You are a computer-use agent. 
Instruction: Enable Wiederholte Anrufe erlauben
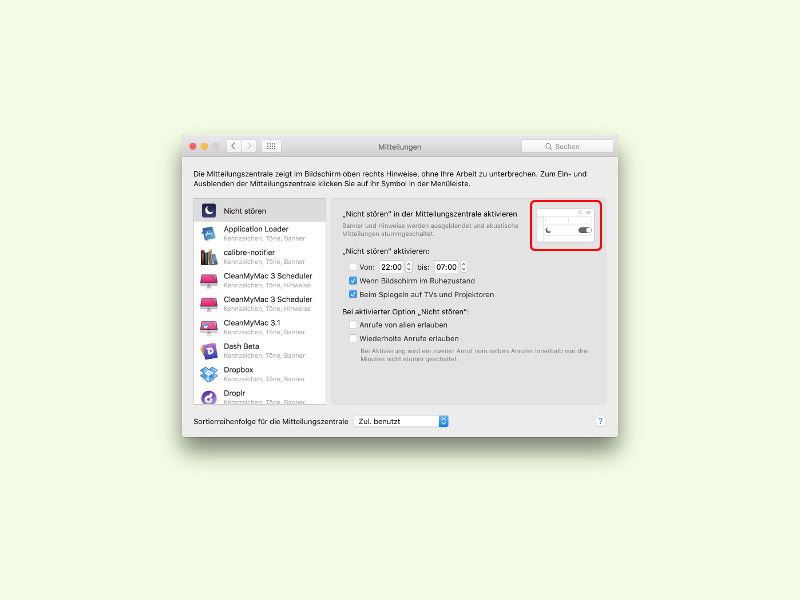coord(353,338)
